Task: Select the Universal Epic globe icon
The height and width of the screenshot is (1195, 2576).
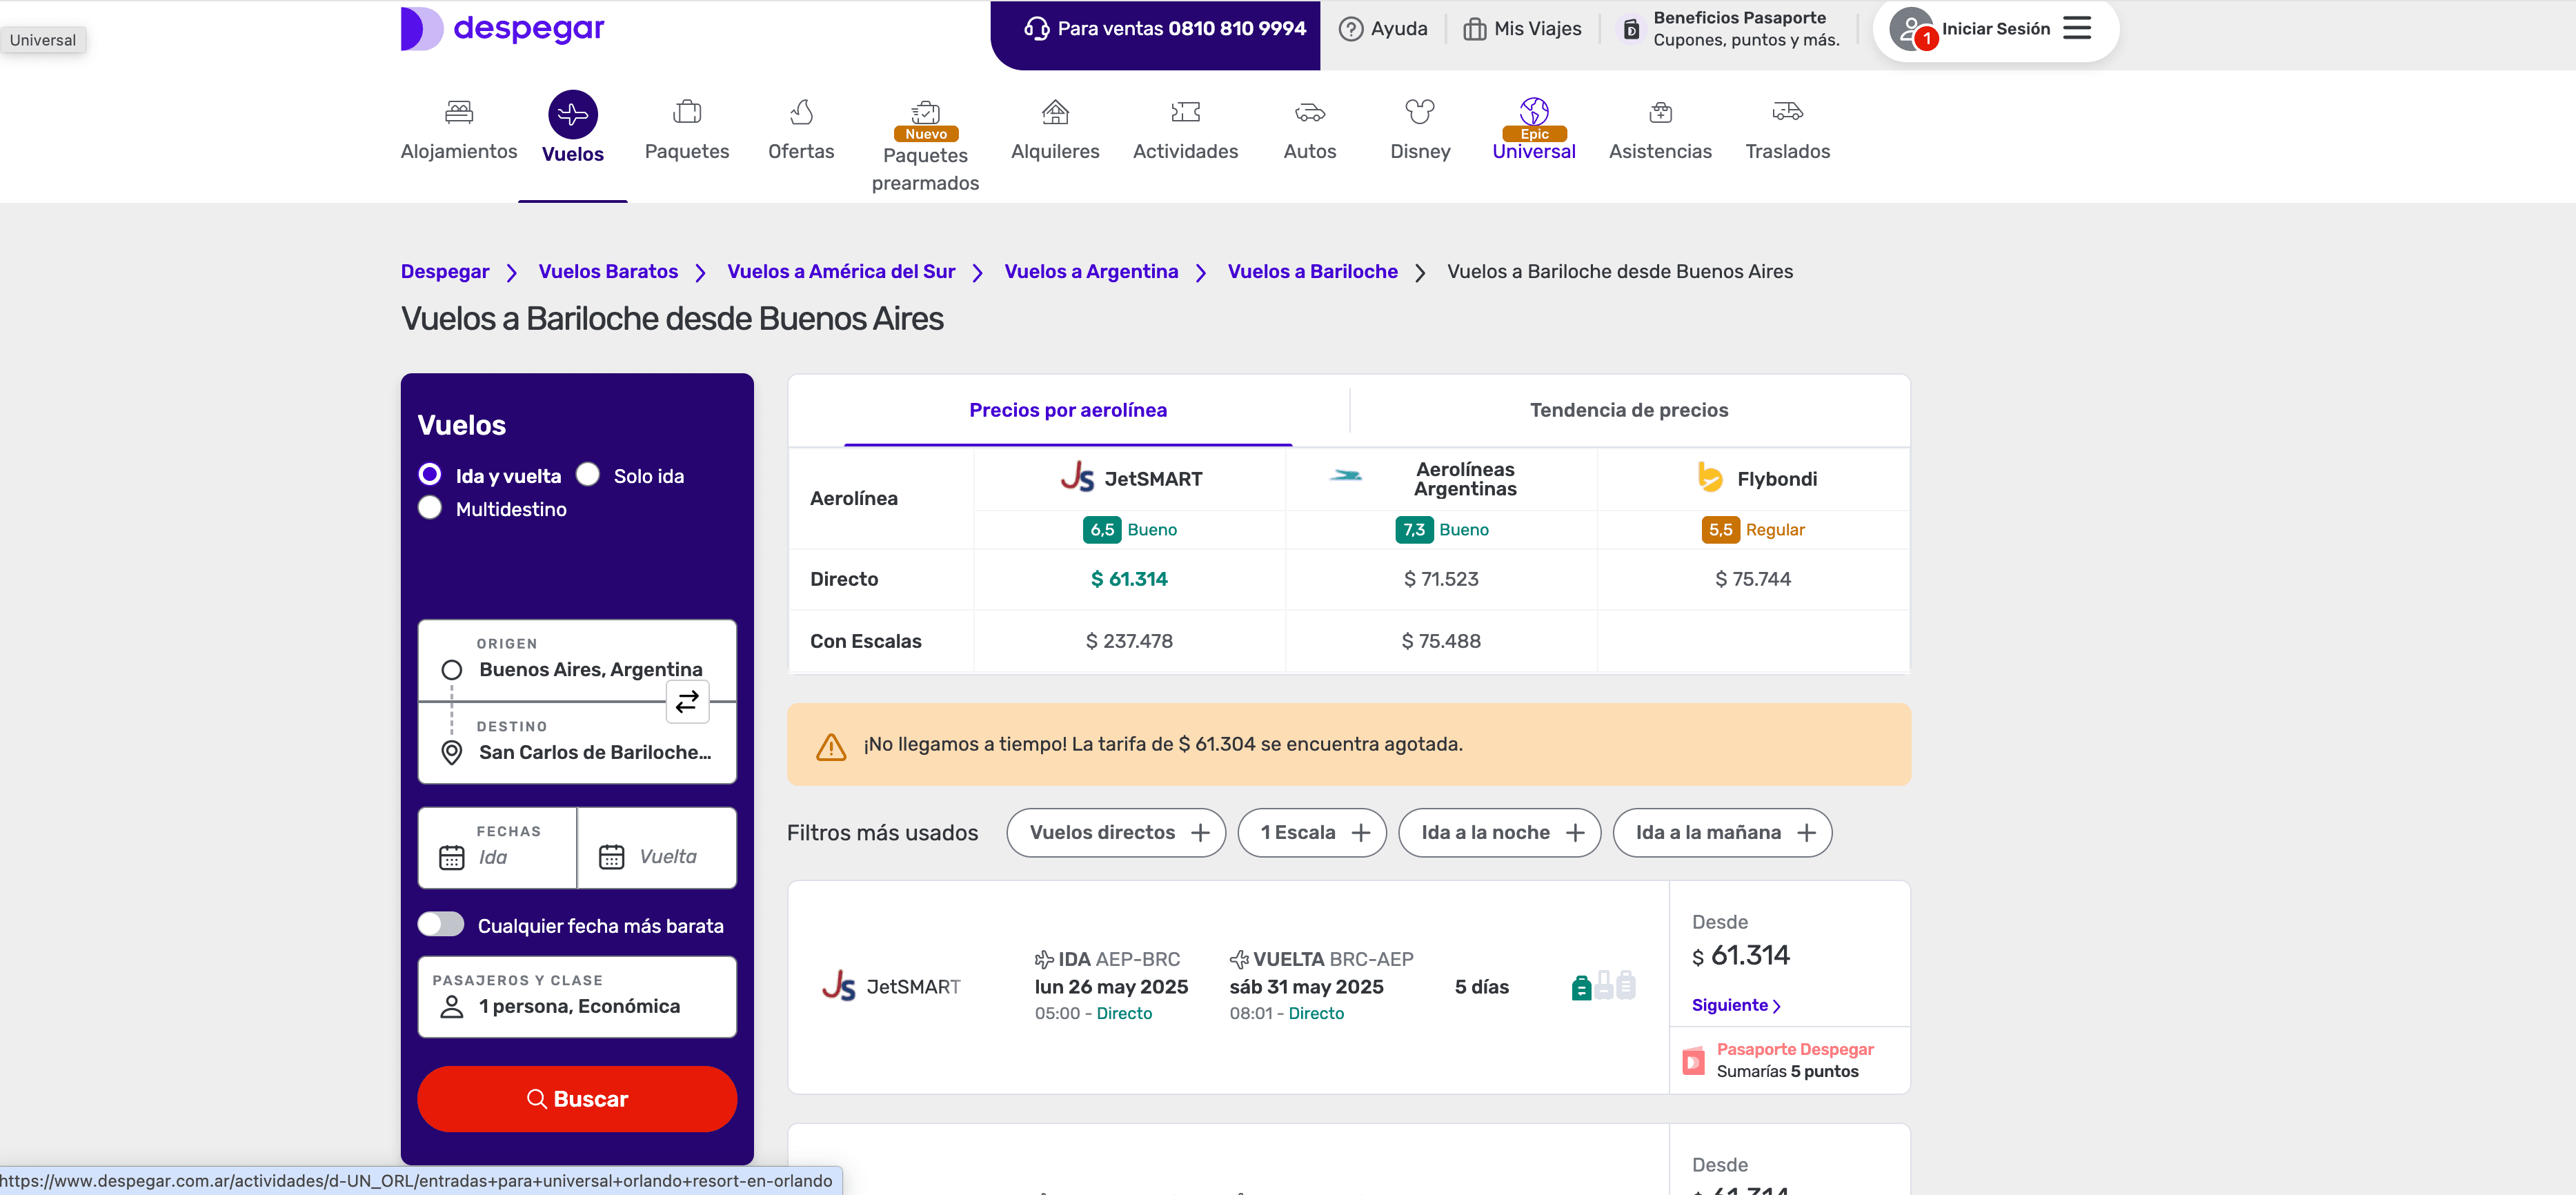Action: point(1534,110)
